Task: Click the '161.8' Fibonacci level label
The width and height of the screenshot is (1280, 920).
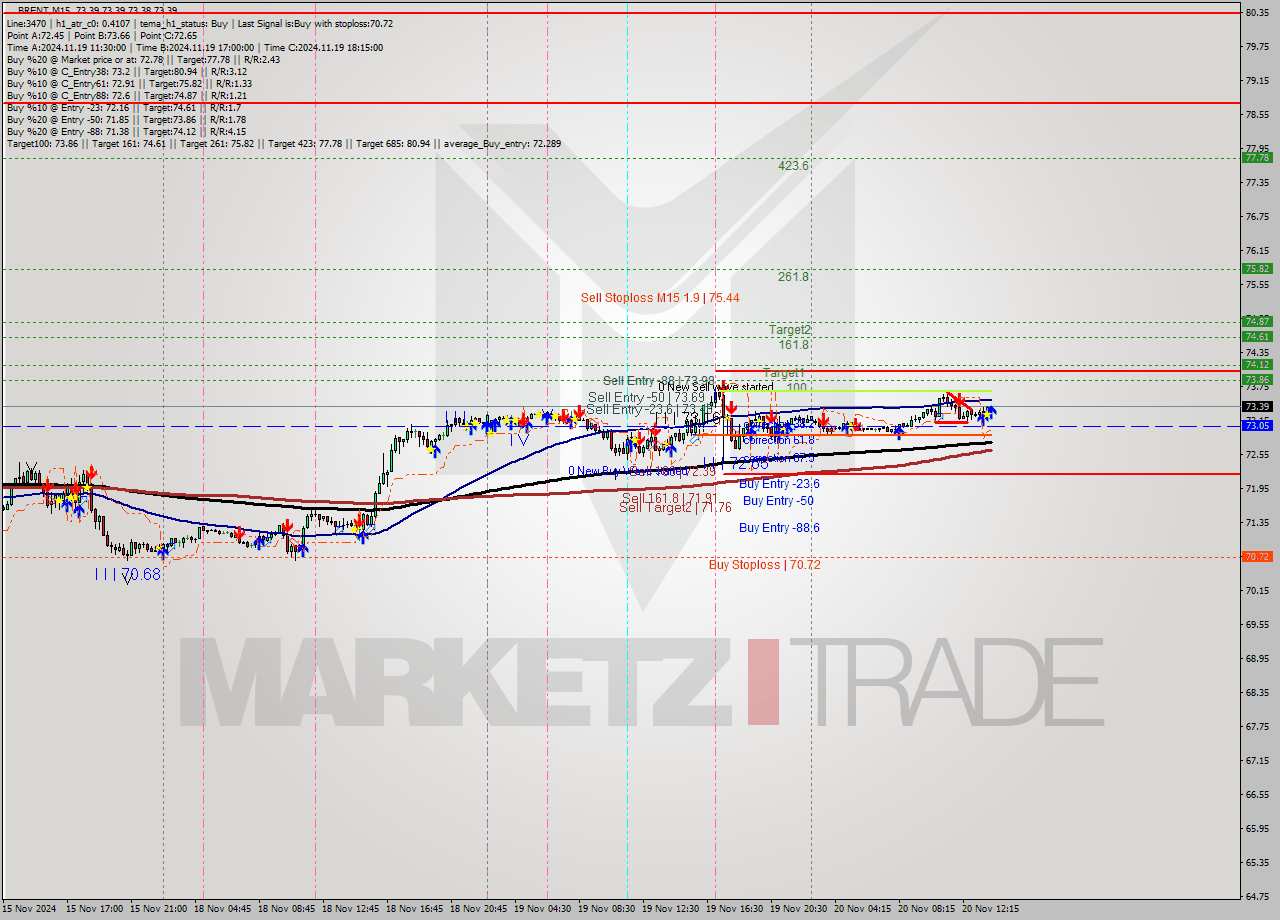Action: point(793,345)
